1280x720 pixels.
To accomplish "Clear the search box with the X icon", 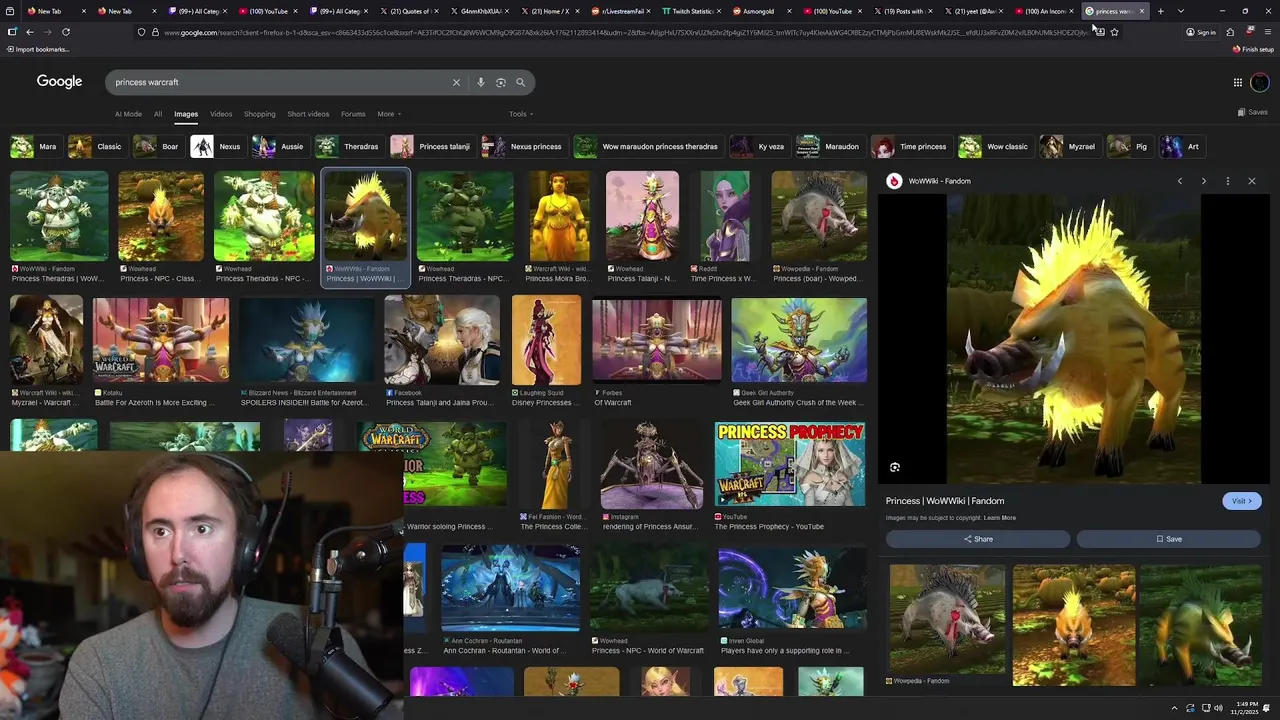I will pyautogui.click(x=456, y=82).
